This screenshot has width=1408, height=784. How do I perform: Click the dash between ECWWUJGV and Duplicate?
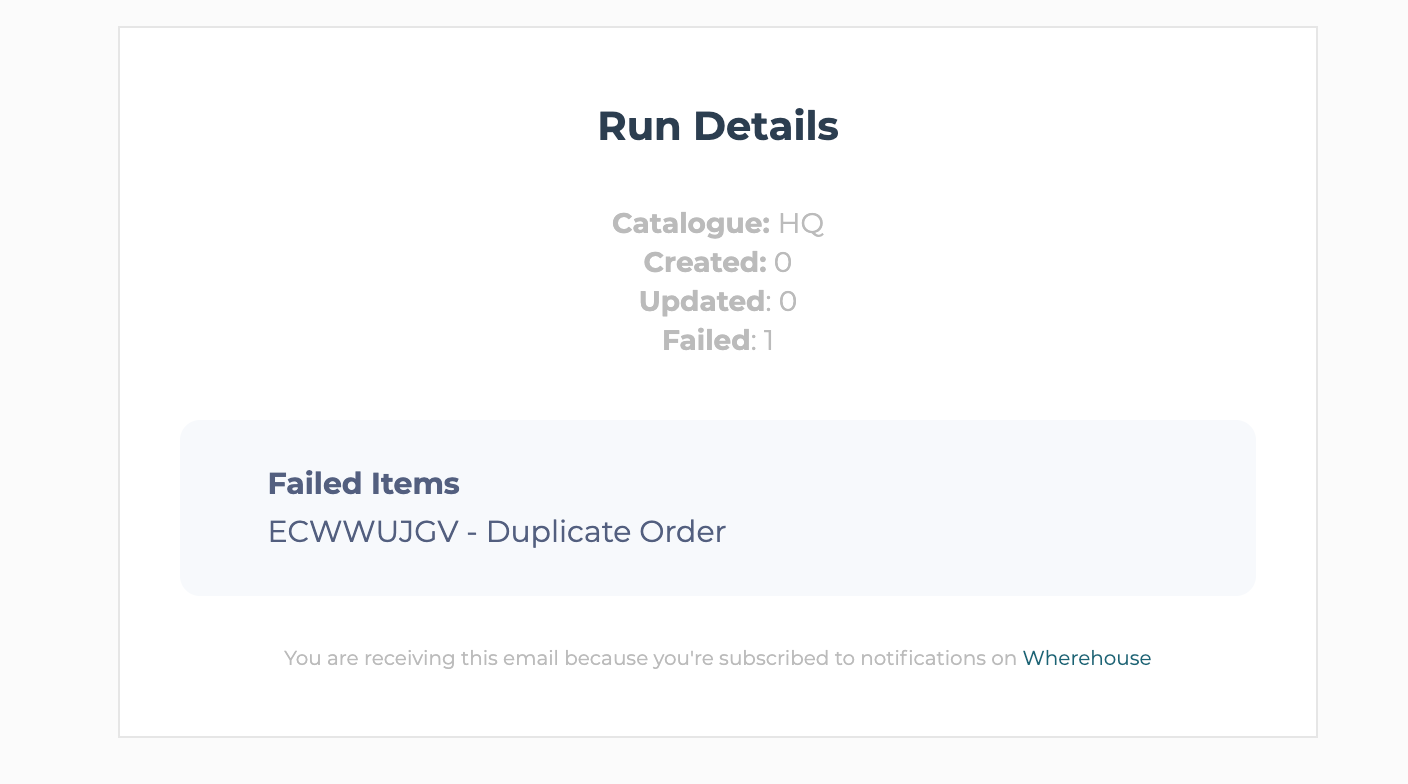point(472,533)
